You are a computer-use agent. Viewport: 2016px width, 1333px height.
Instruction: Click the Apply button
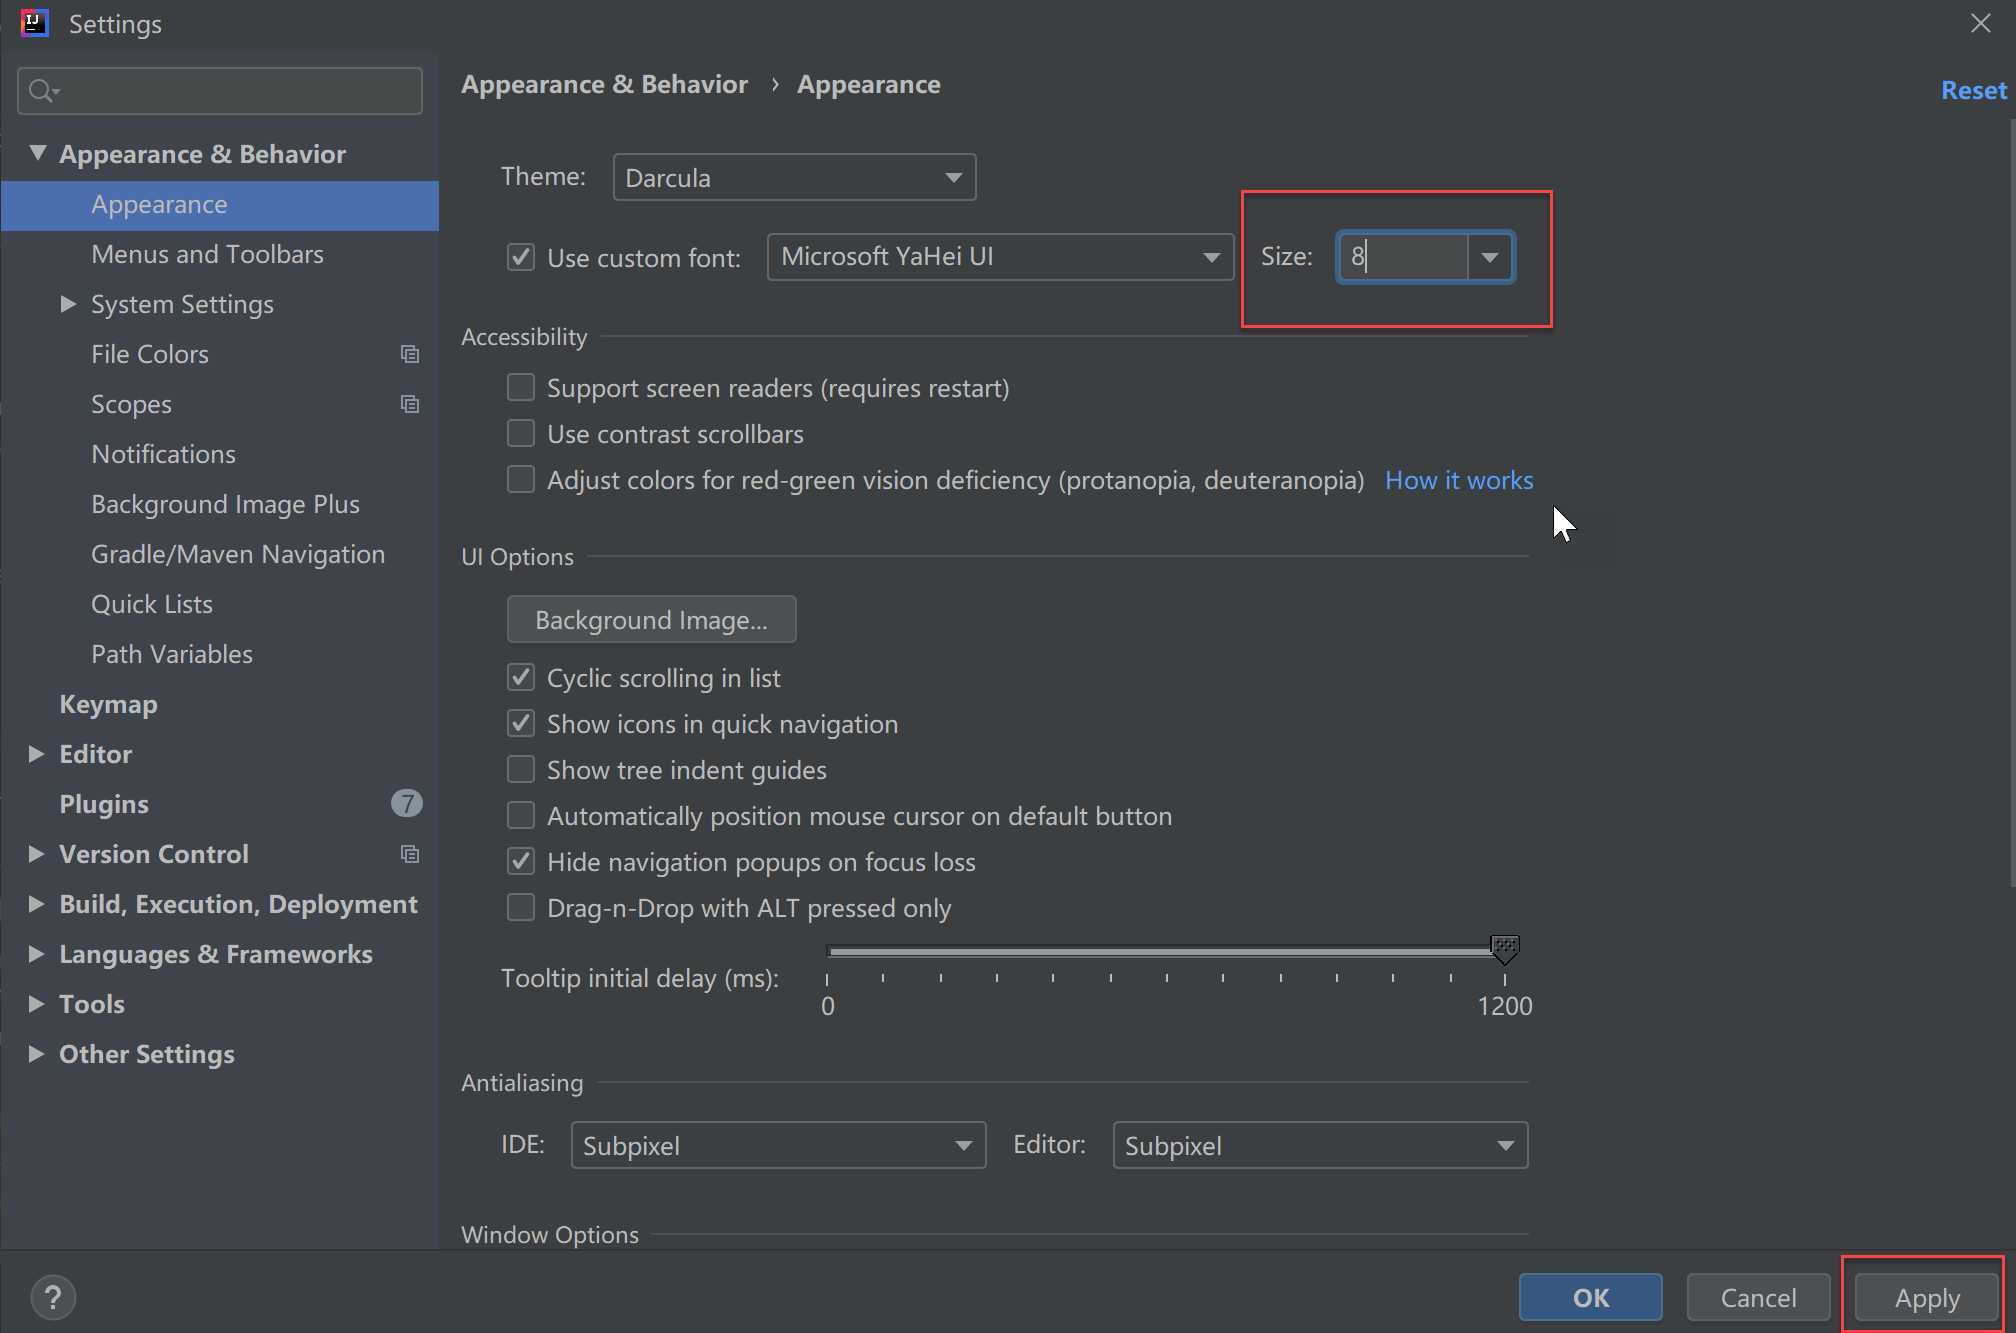tap(1926, 1298)
